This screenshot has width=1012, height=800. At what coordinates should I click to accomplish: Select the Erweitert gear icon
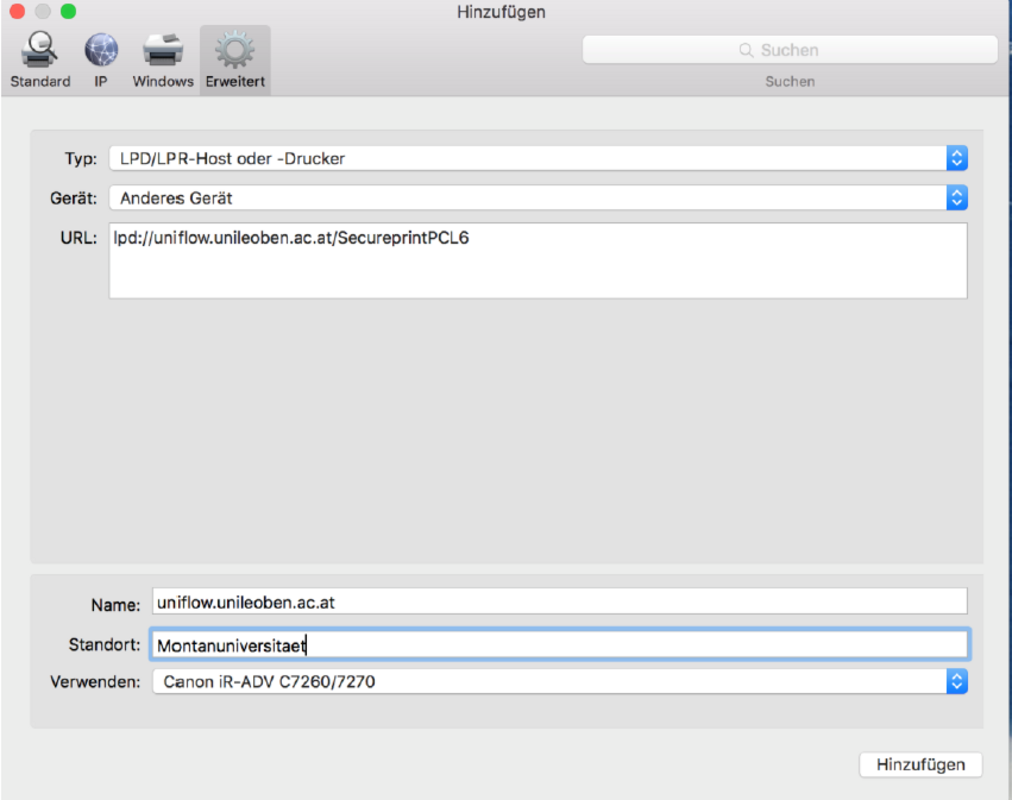pos(235,49)
